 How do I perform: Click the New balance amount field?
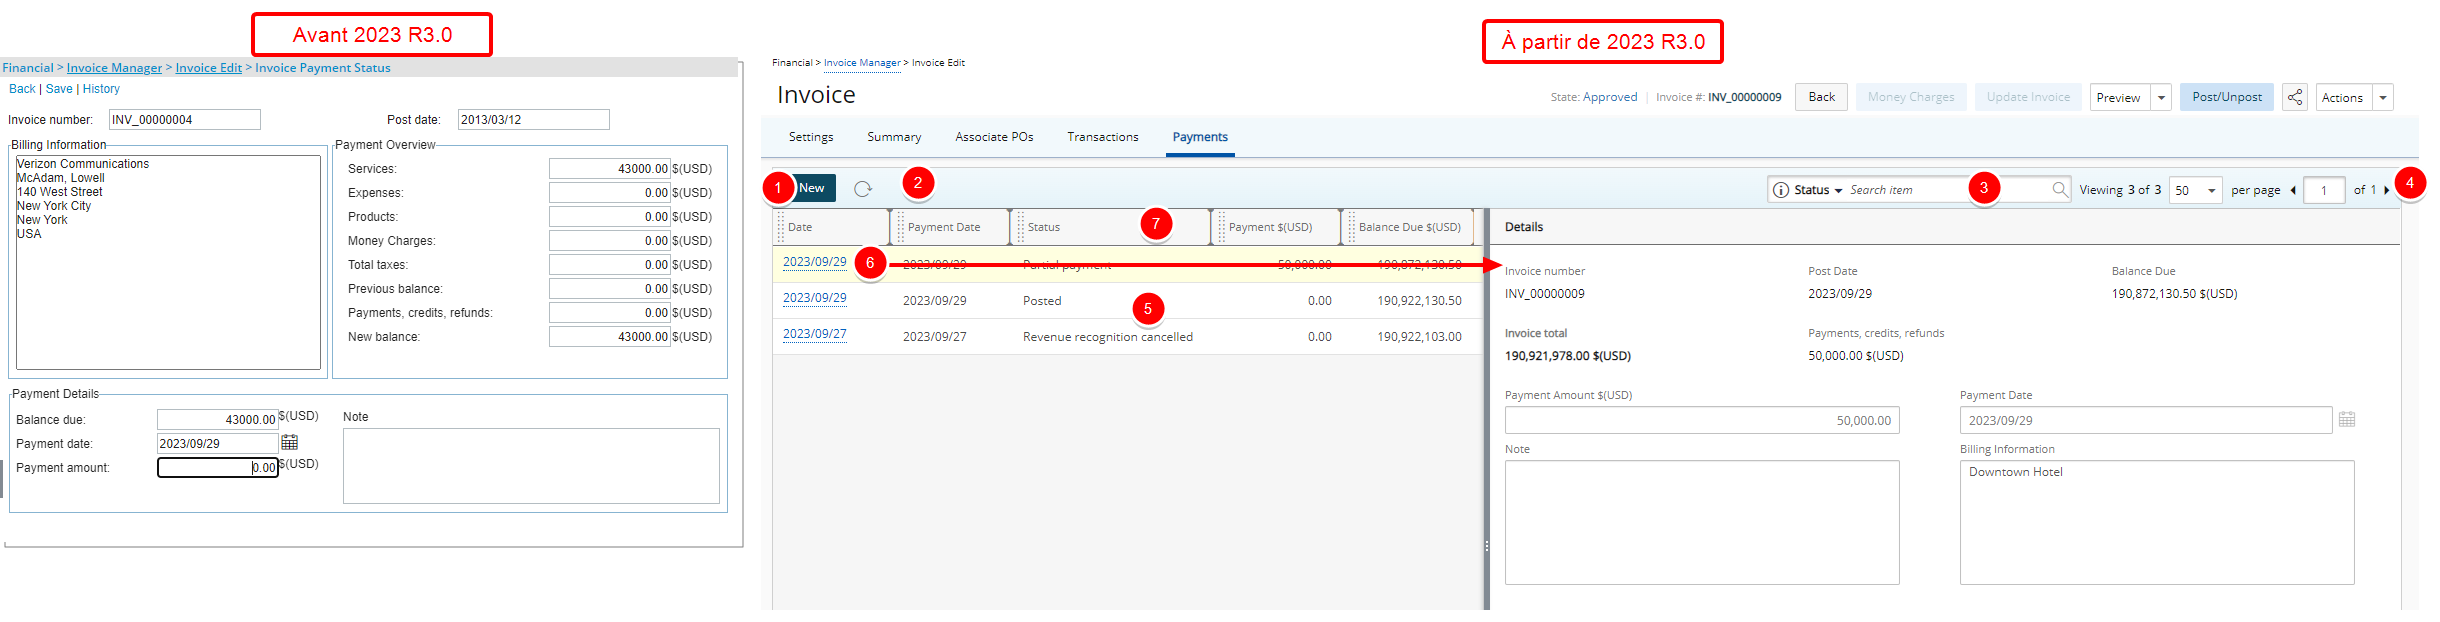point(609,337)
